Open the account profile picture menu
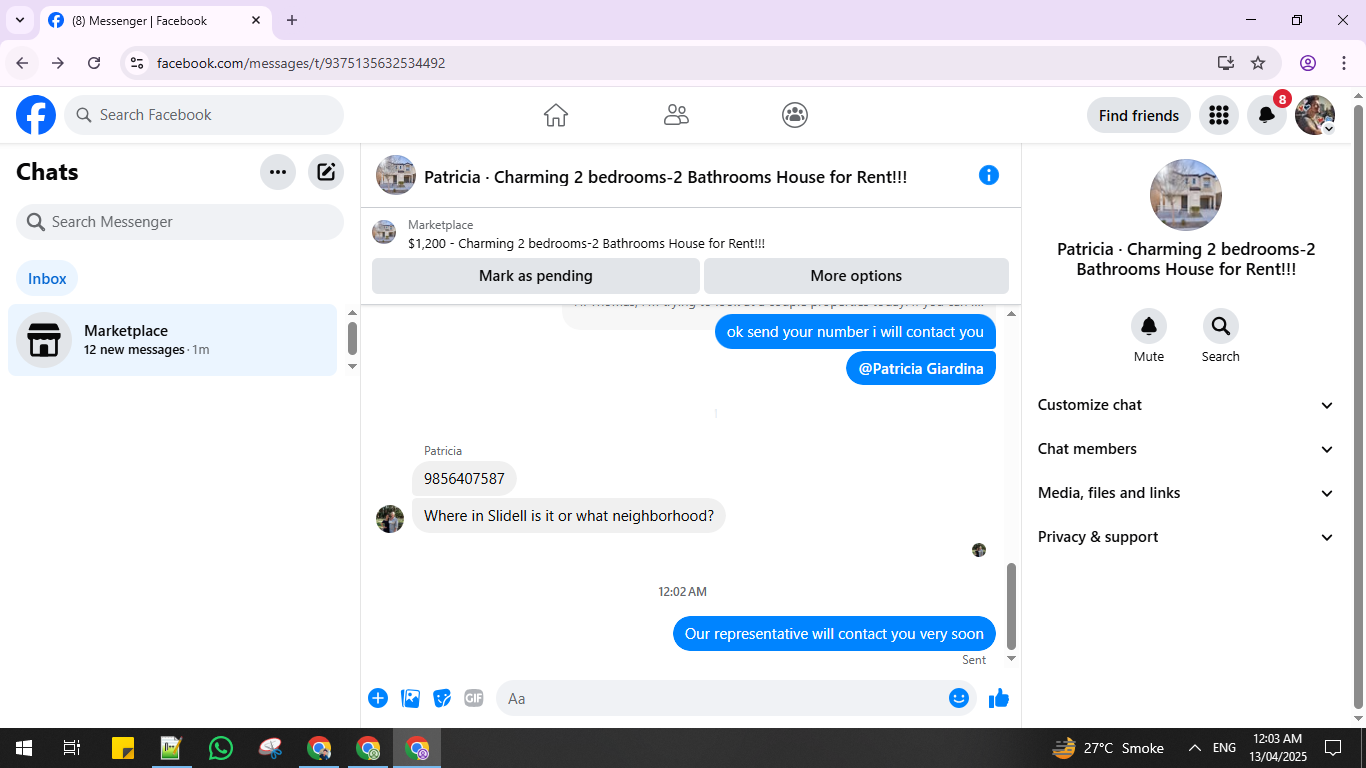1366x768 pixels. coord(1315,115)
